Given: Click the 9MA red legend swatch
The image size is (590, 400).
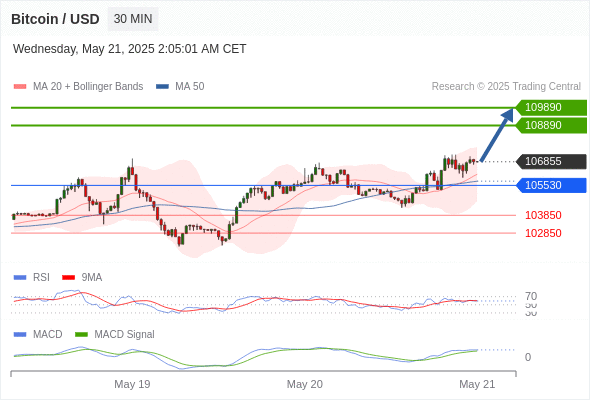Looking at the screenshot, I should point(68,278).
